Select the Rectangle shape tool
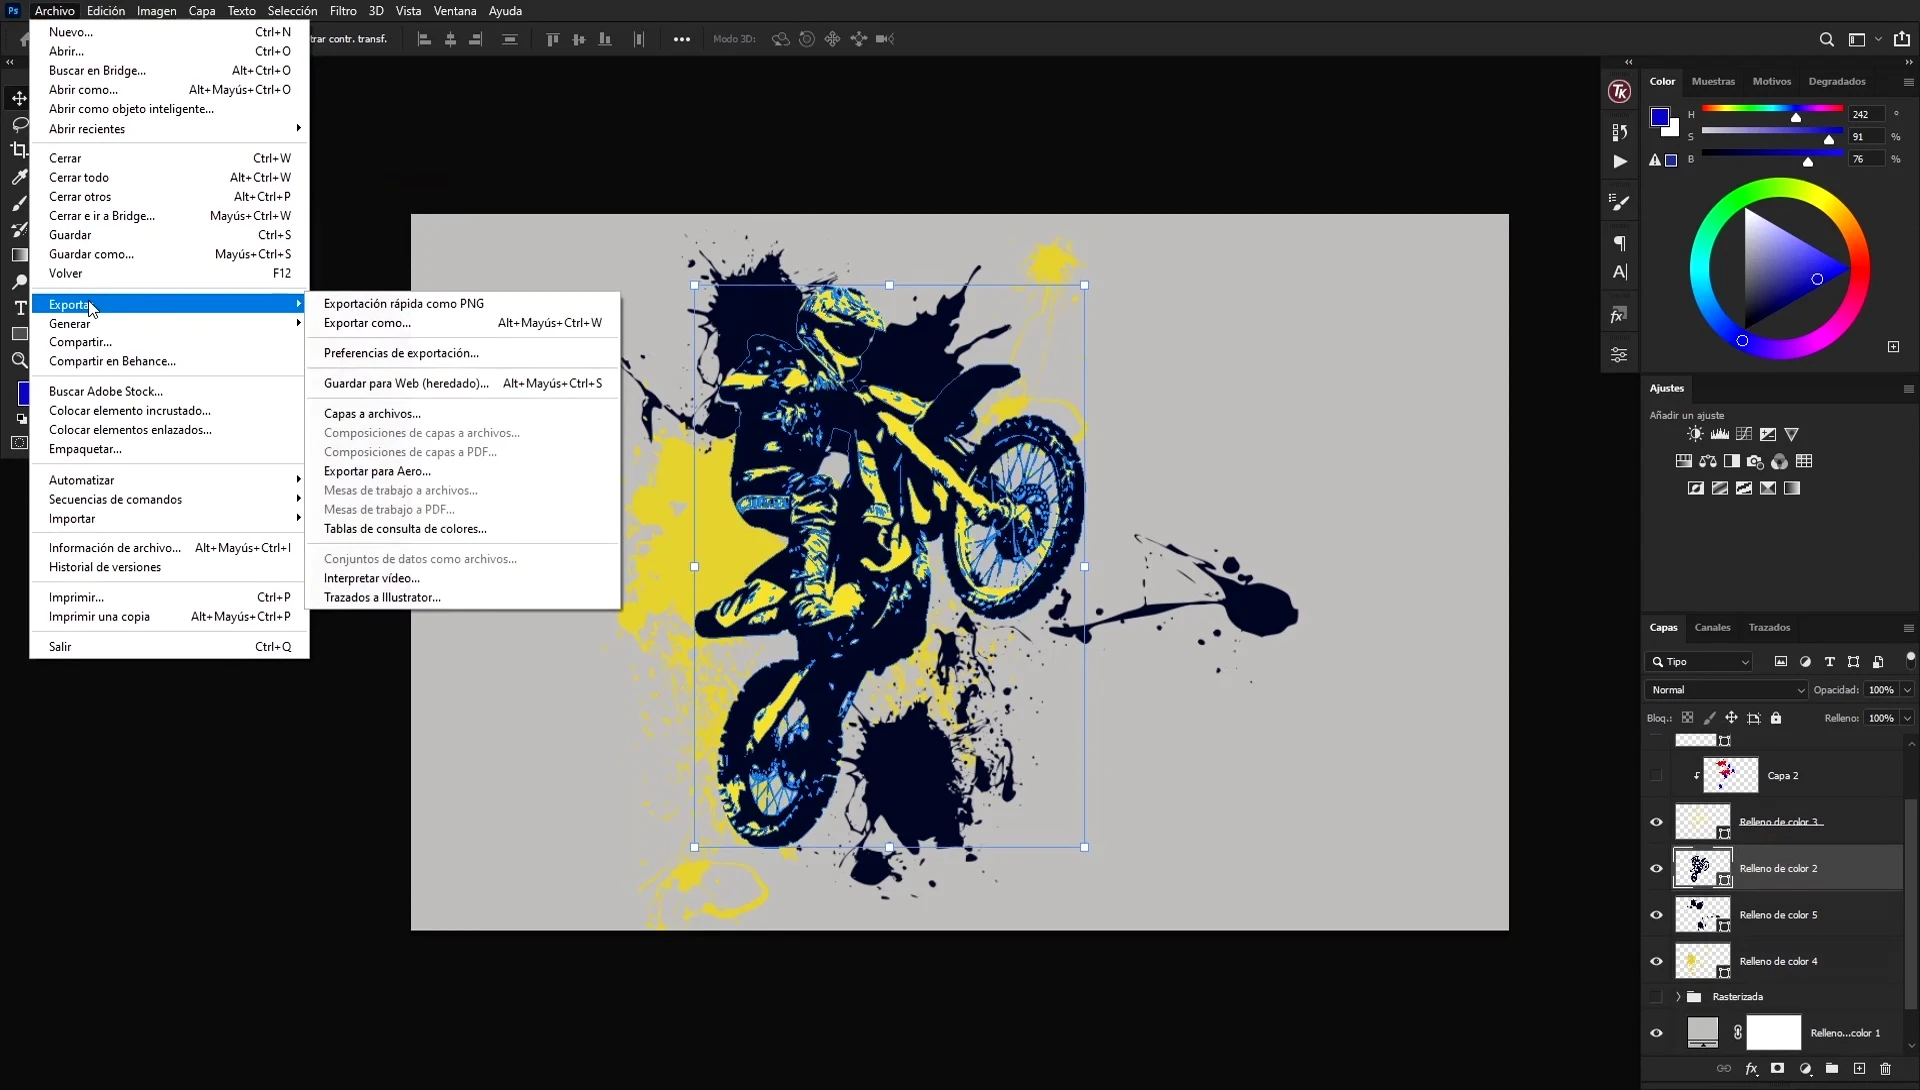1920x1090 pixels. click(19, 334)
